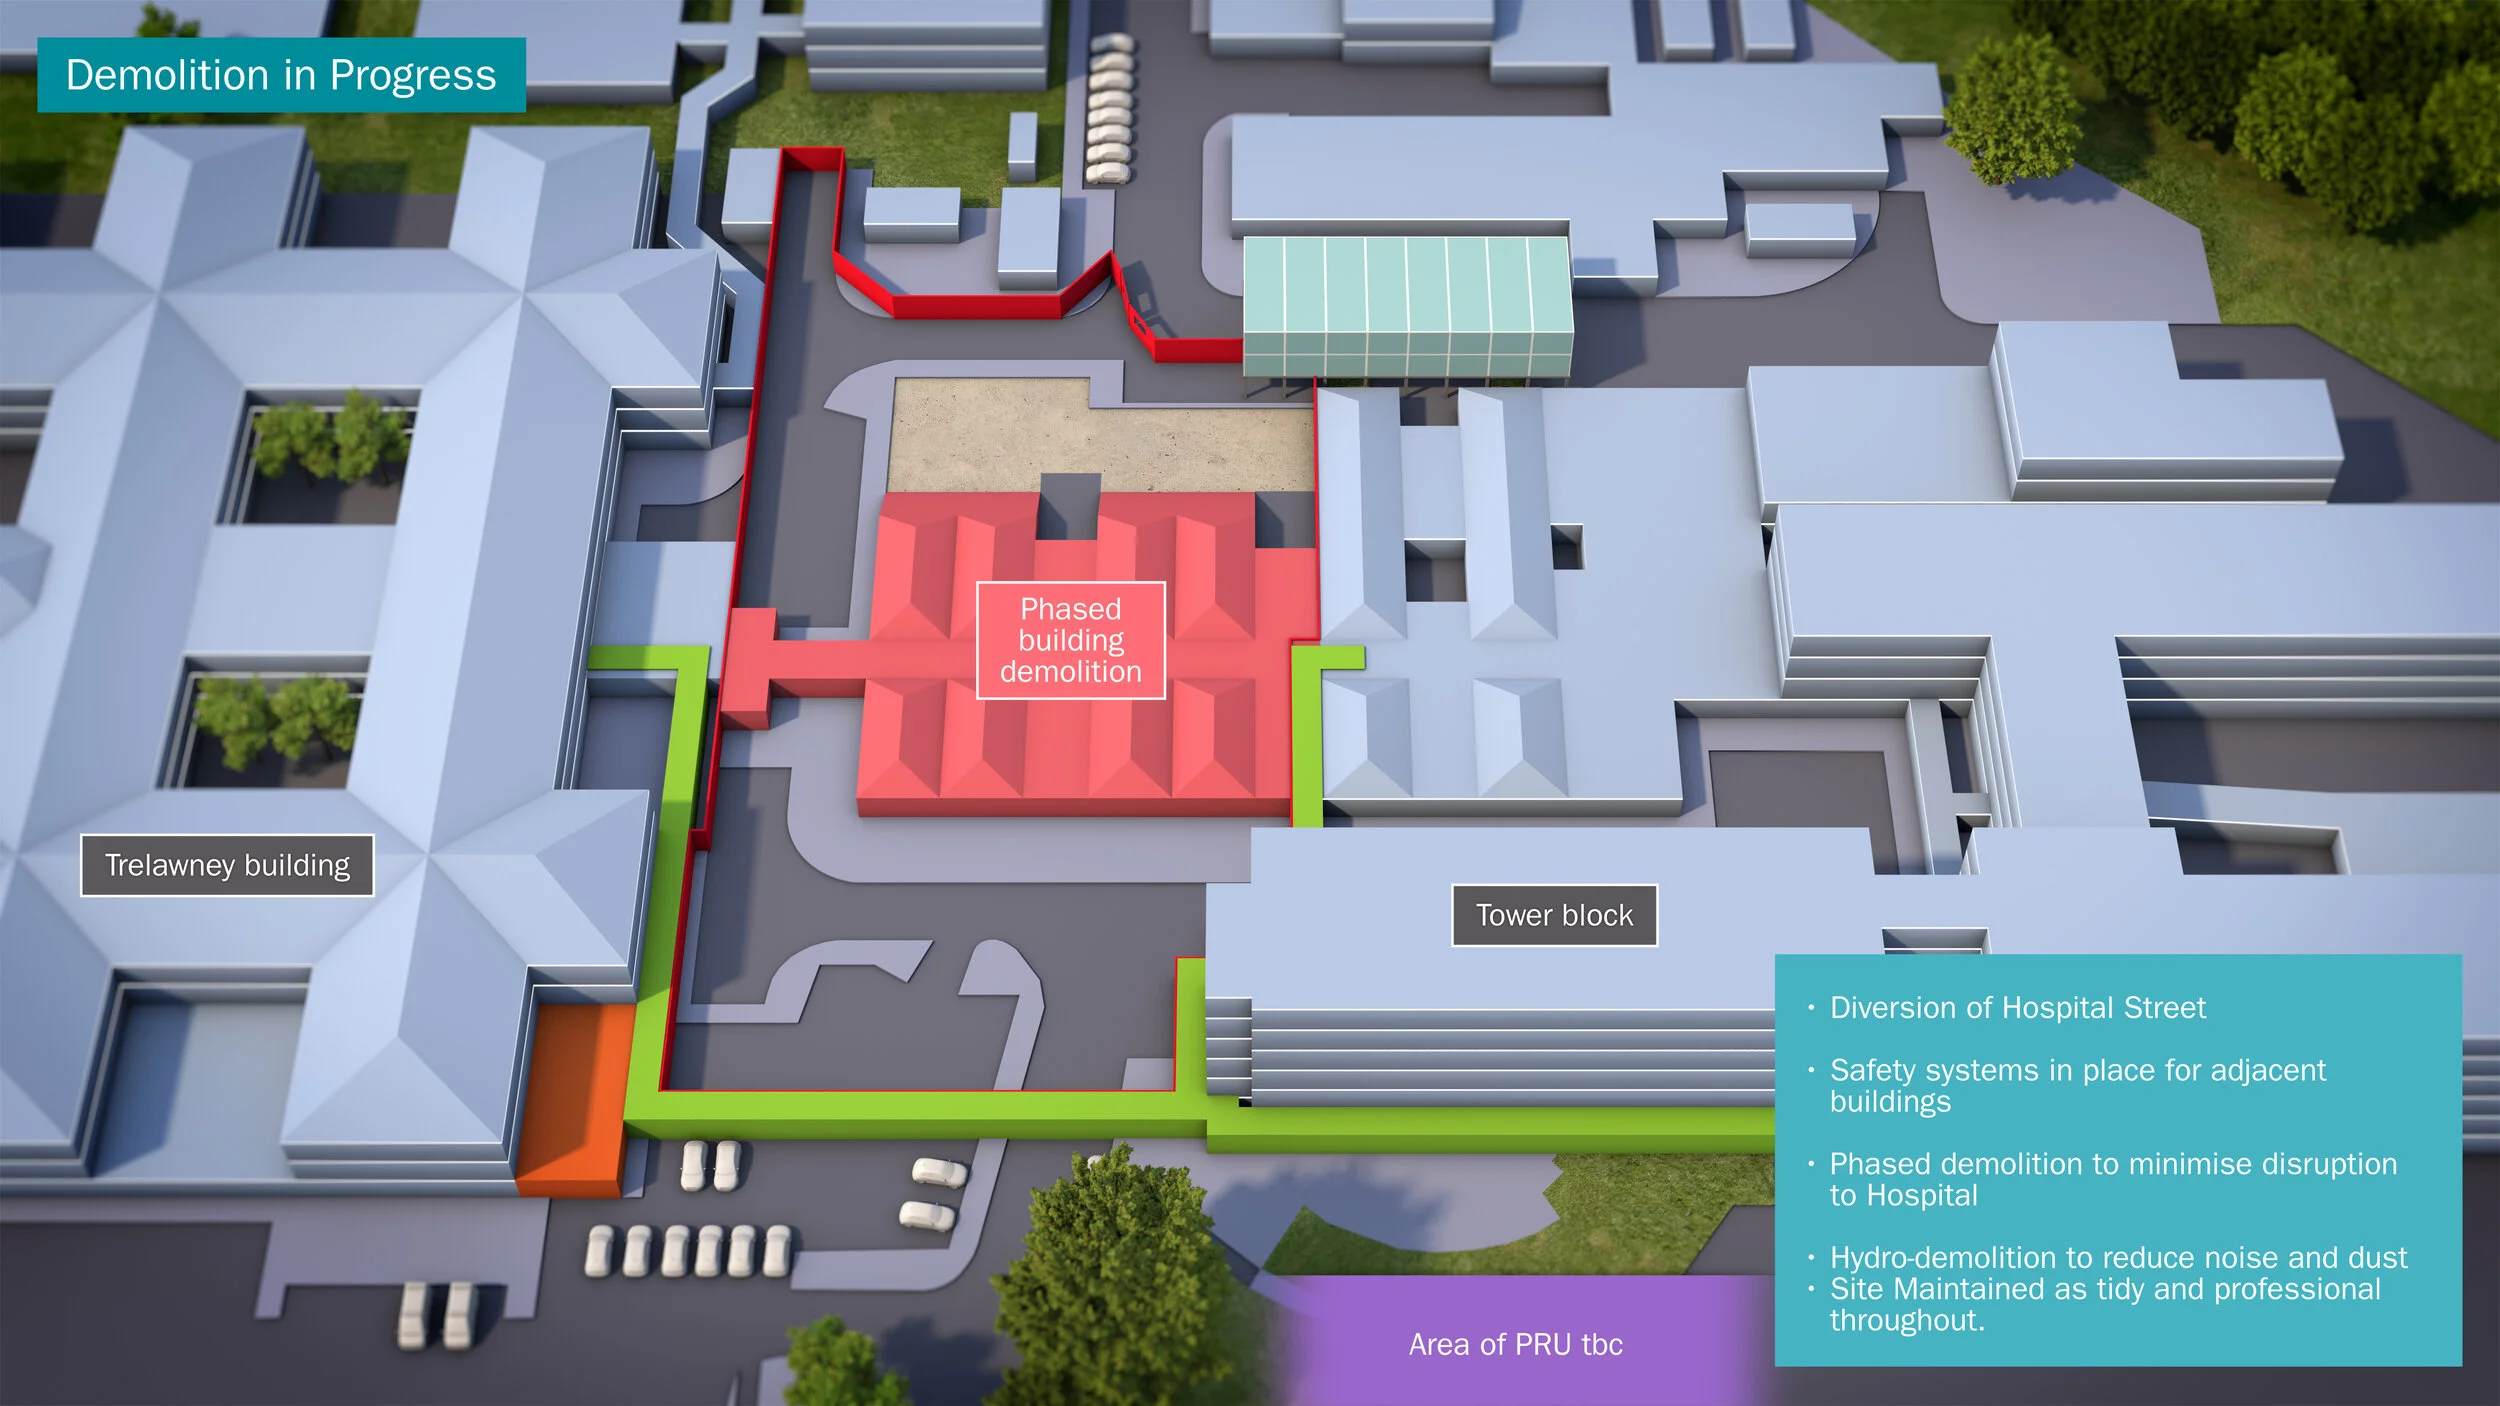
Task: Select the Trelawney building label
Action: [x=227, y=865]
